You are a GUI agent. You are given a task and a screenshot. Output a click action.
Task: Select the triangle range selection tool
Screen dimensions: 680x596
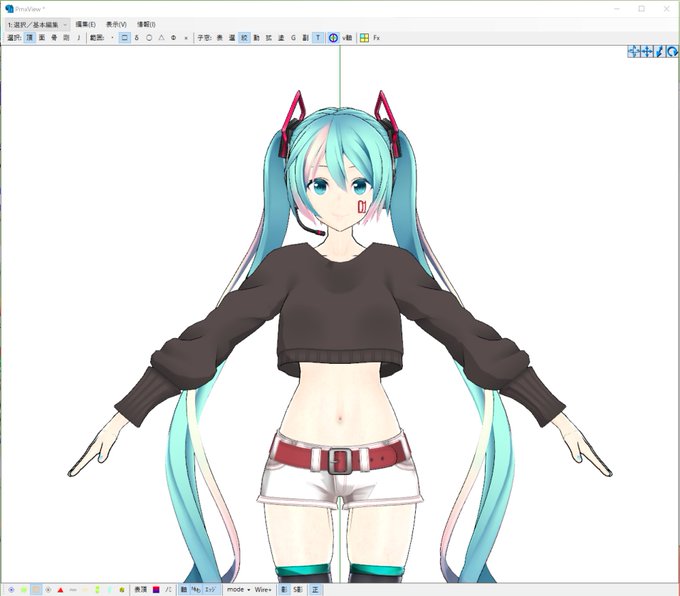161,38
